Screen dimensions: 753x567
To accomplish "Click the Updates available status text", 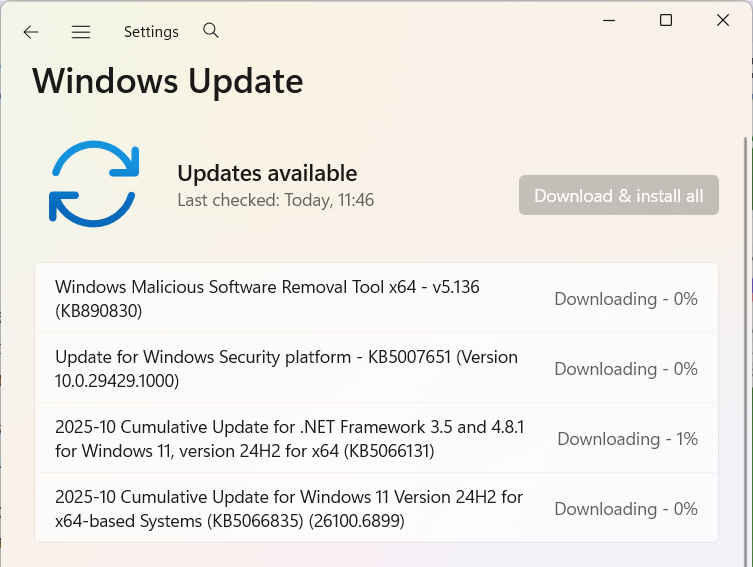I will (267, 173).
